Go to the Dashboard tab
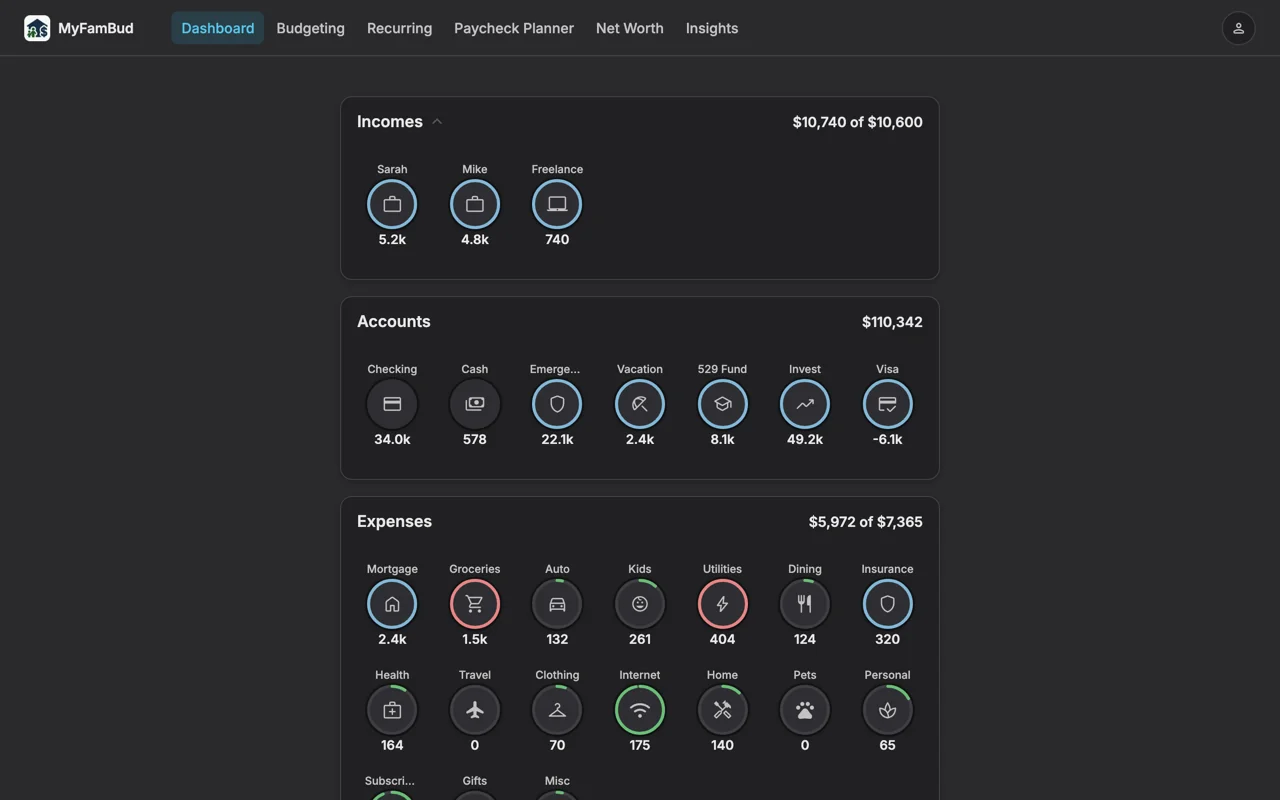This screenshot has width=1280, height=800. [217, 28]
